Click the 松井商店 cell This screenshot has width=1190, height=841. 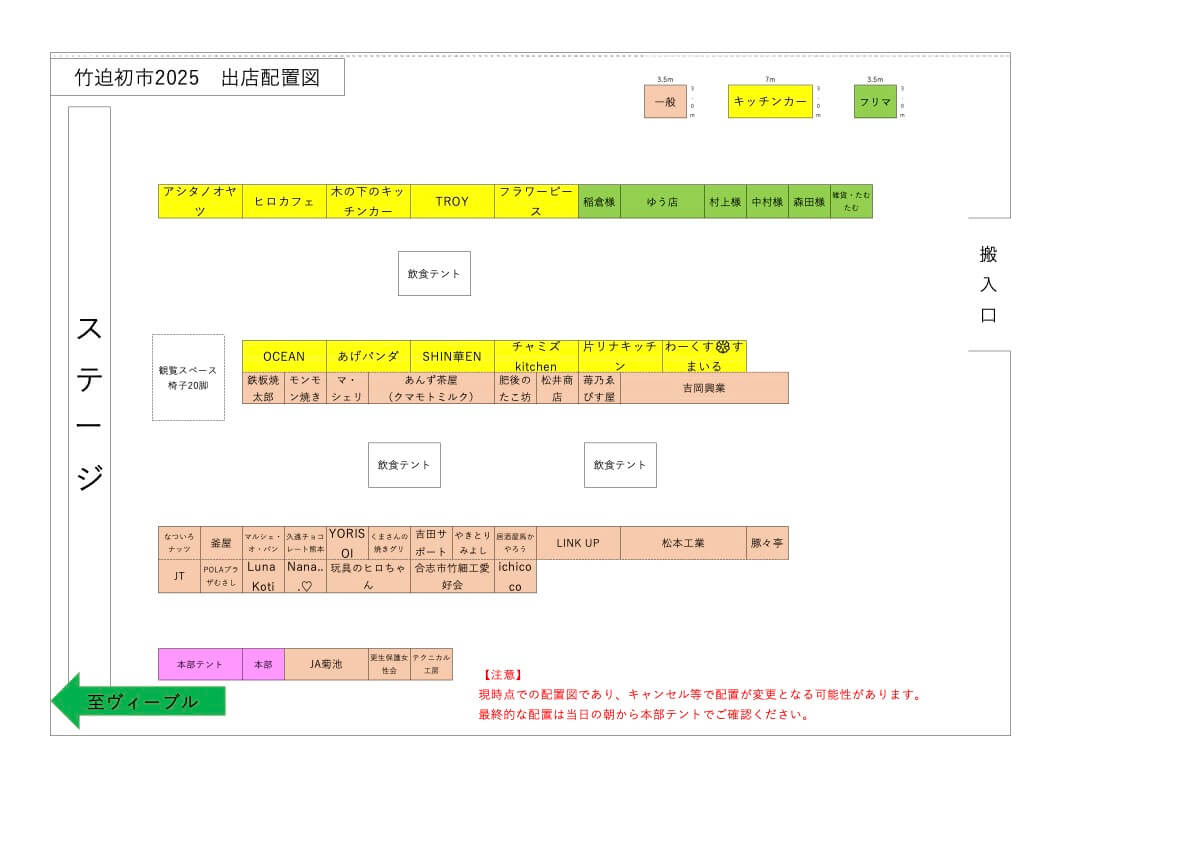557,388
